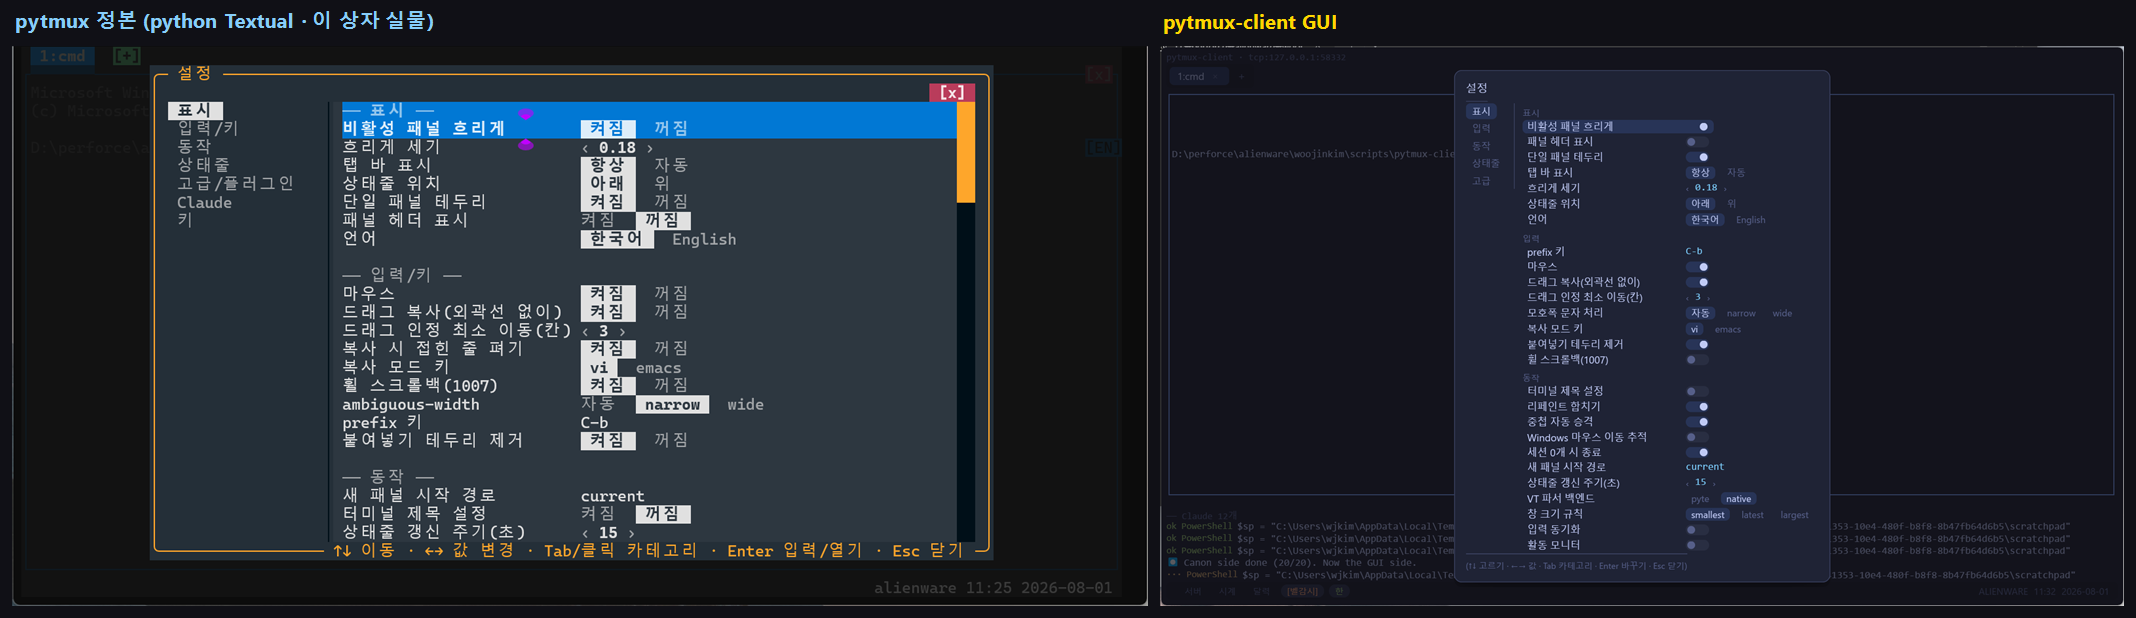Viewport: 2136px width, 618px height.
Task: Switch to 입력 category in GUI settings
Action: tap(1481, 128)
